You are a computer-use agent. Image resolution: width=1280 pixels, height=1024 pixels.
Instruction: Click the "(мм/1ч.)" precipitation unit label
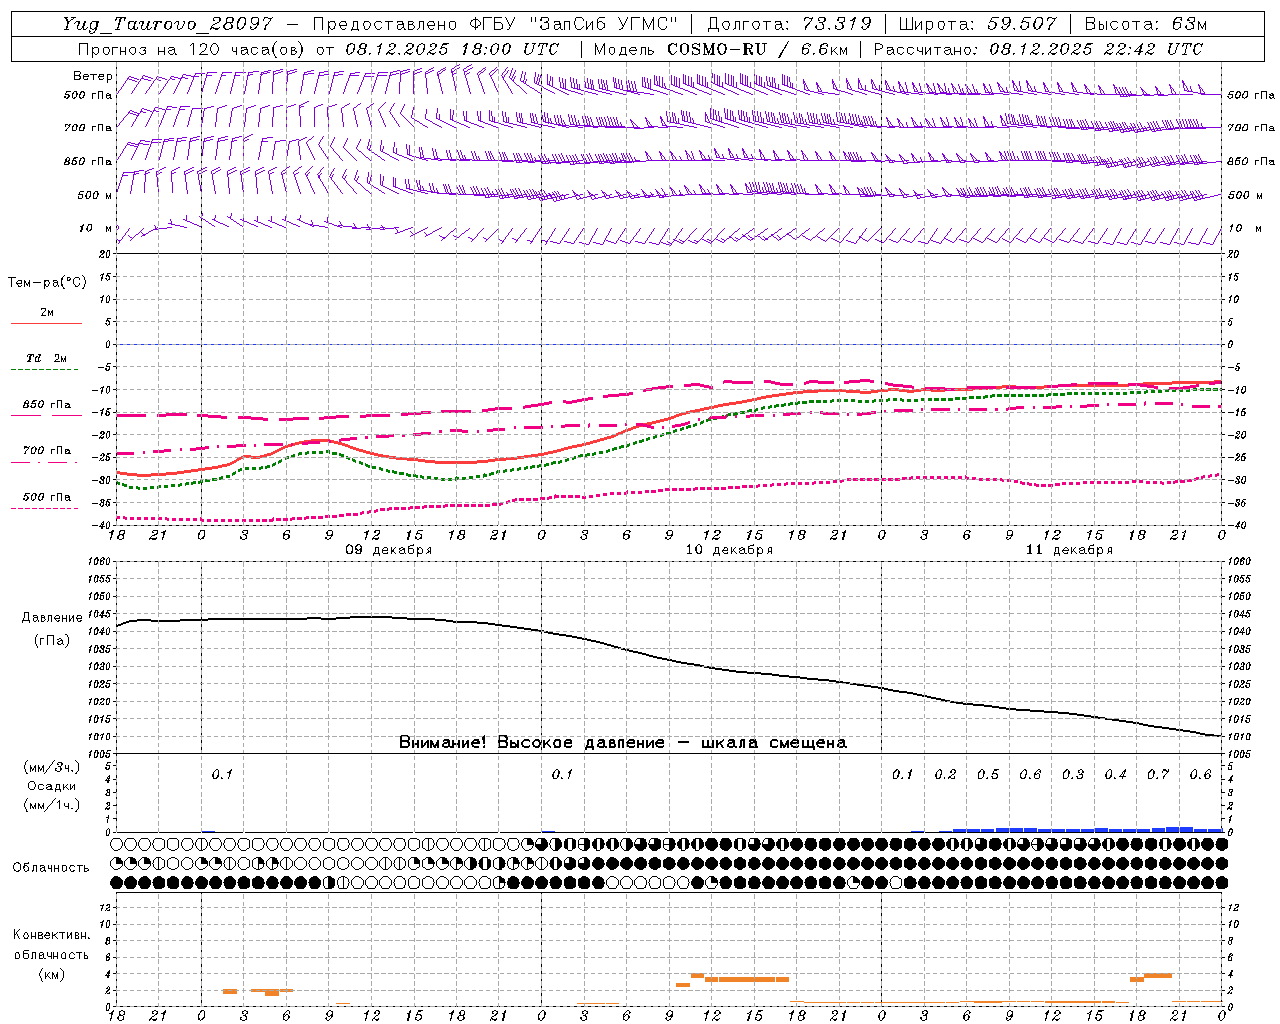point(52,805)
